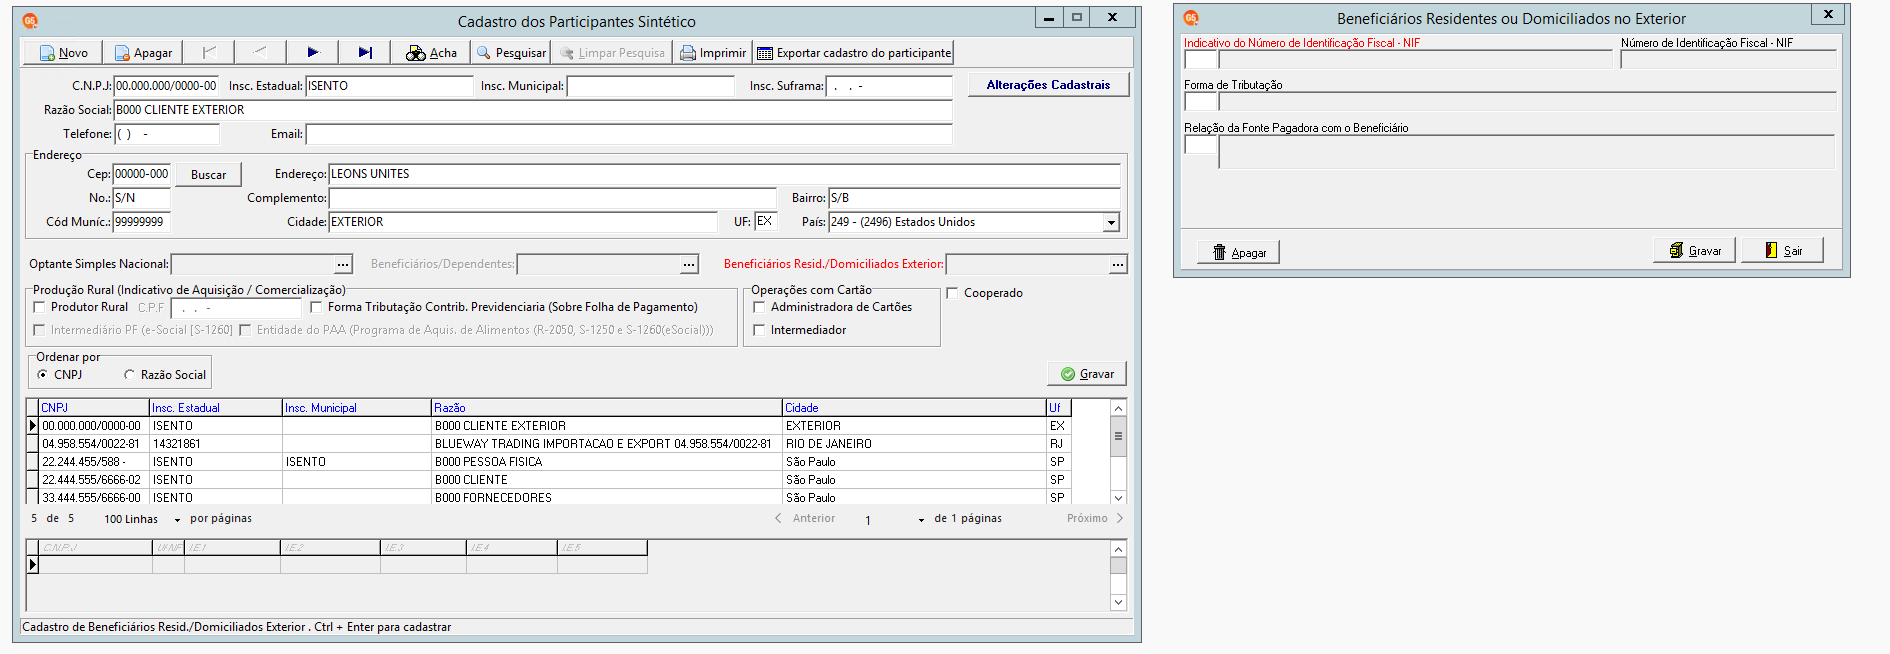This screenshot has height=654, width=1890.
Task: Go to the previous record arrow in the toolbar
Action: 260,52
